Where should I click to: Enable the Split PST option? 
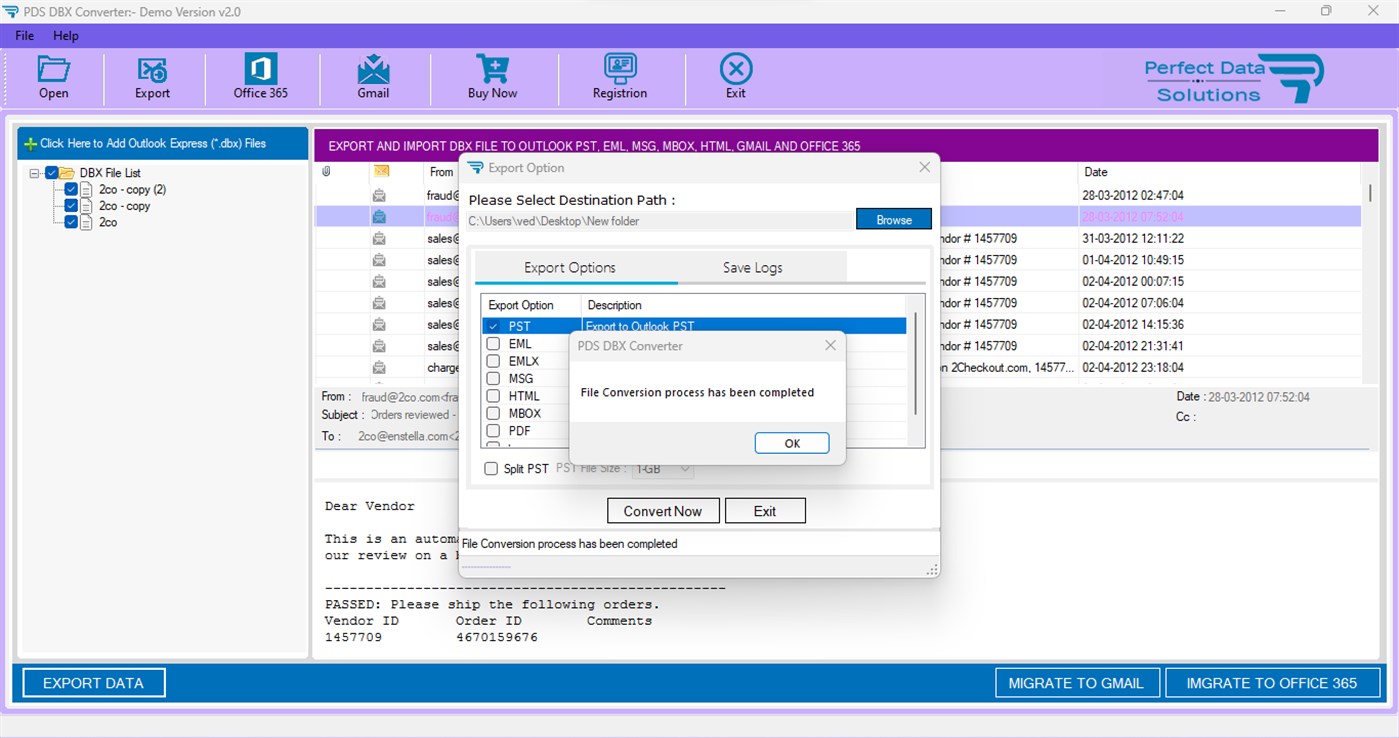(490, 468)
